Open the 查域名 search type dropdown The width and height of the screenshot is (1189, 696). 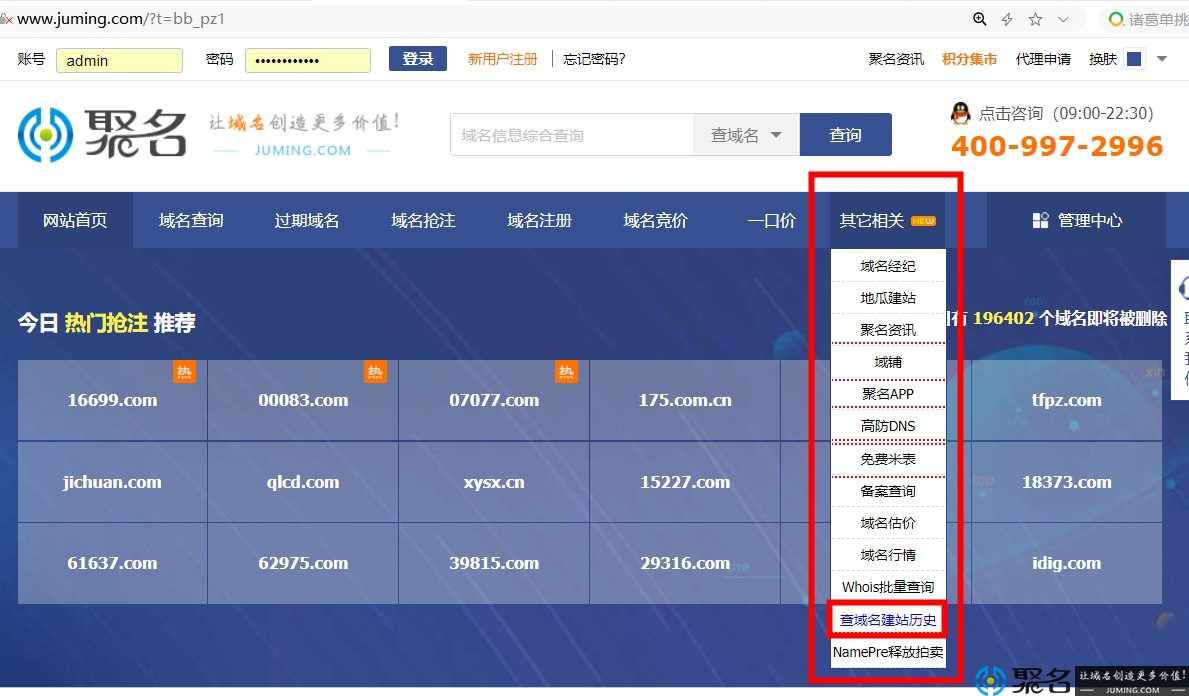pos(746,135)
